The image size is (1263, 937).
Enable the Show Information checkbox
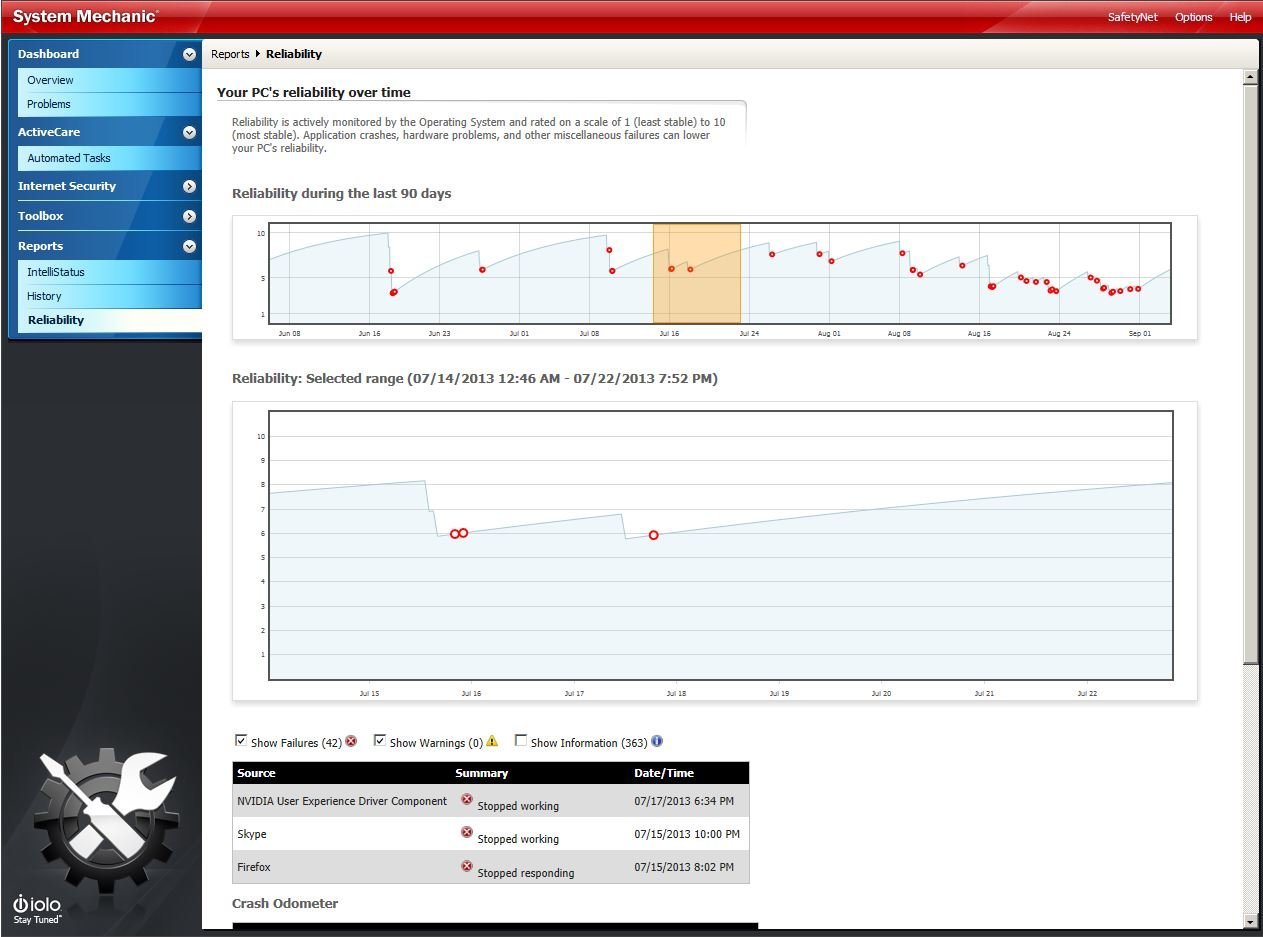pos(521,741)
